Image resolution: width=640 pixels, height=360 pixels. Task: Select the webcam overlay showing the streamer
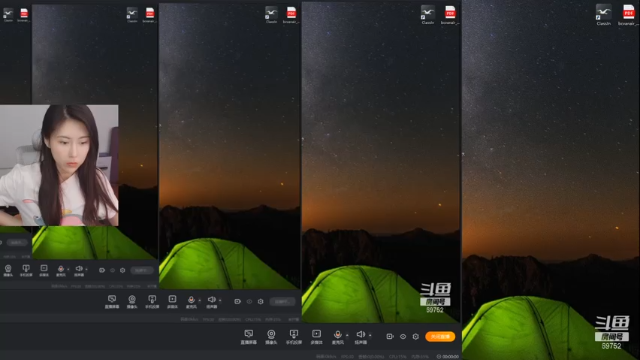point(59,165)
